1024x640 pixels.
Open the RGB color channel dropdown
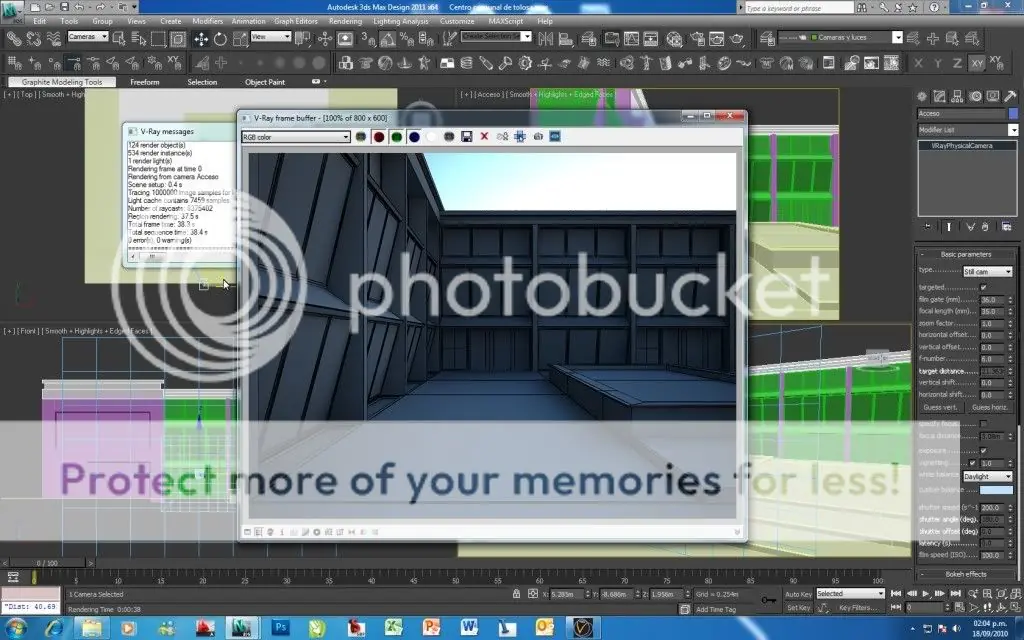(x=296, y=137)
